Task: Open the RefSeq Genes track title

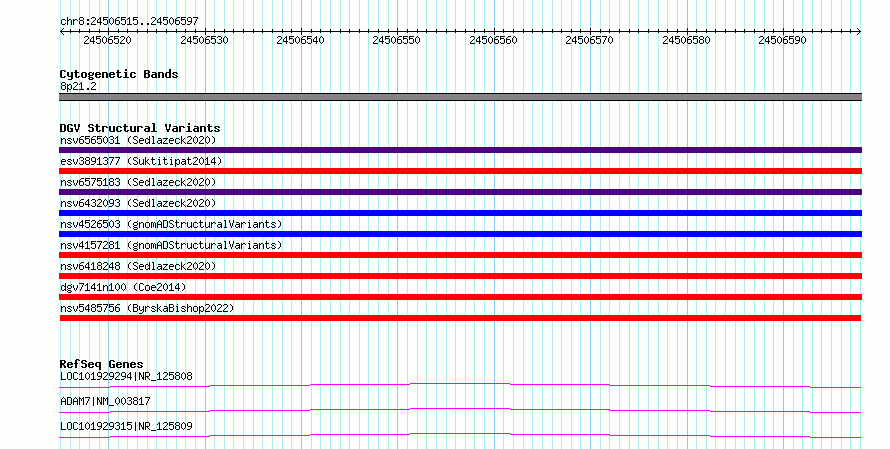Action: point(101,364)
